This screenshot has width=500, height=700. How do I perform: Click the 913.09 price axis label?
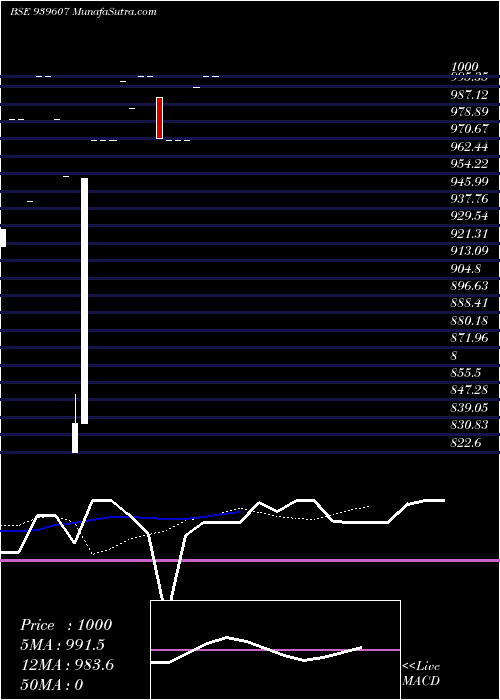tap(469, 250)
